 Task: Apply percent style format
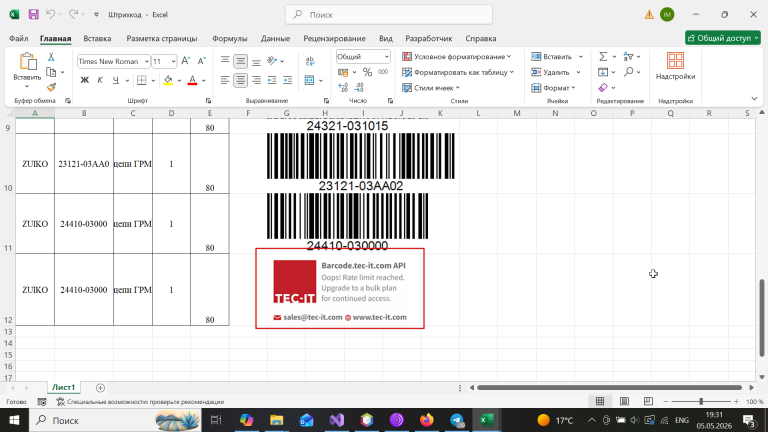(367, 72)
